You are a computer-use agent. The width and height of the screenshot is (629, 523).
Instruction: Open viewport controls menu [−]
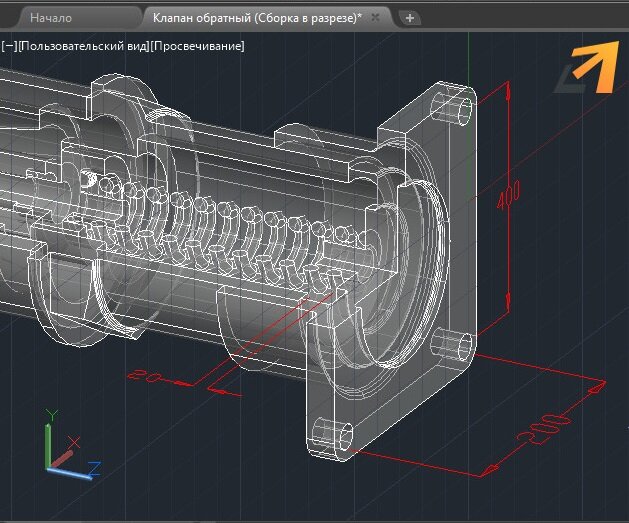(9, 46)
